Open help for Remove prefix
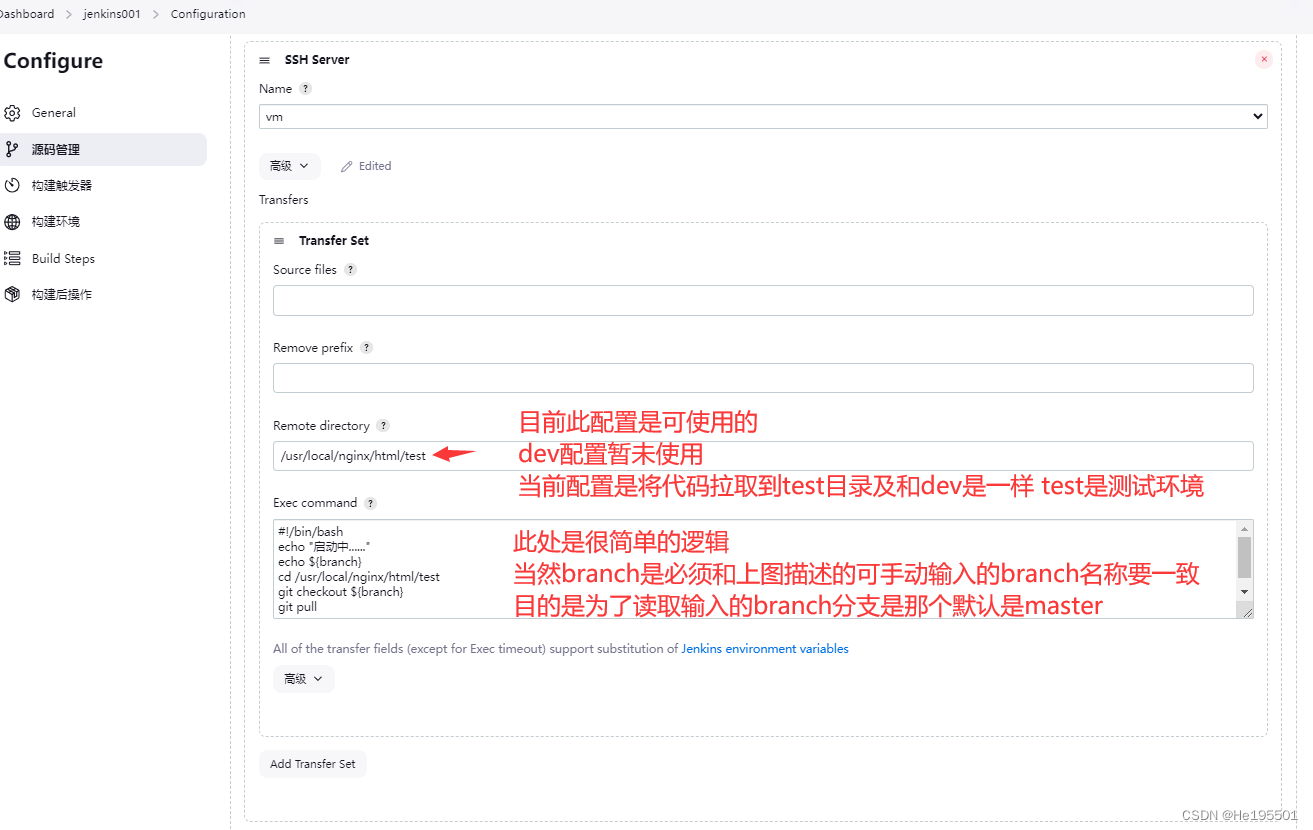The height and width of the screenshot is (830, 1313). [366, 348]
